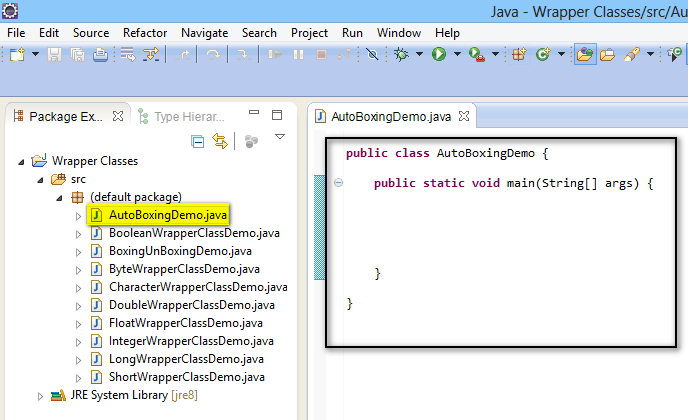Click the New Java Package icon
The height and width of the screenshot is (420, 688).
(x=519, y=54)
